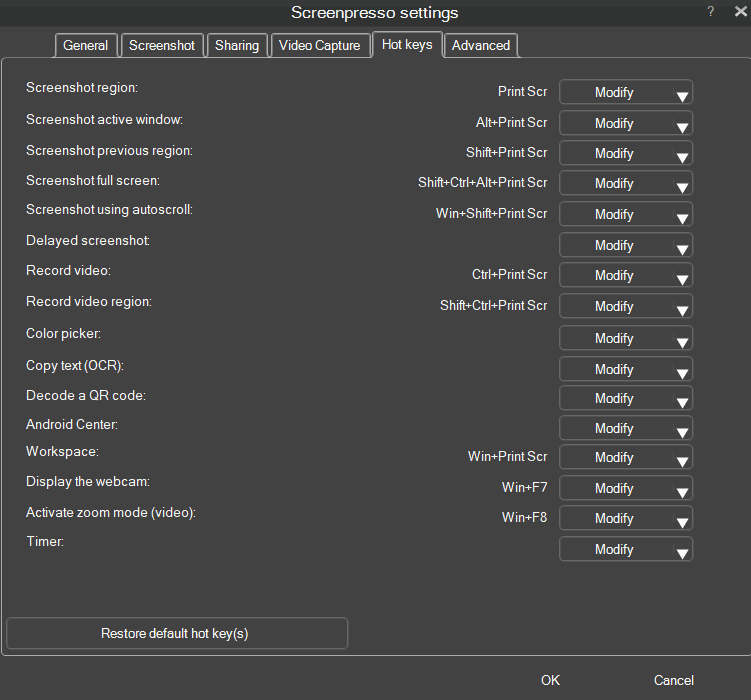Confirm settings with OK
Viewport: 751px width, 700px height.
coord(550,680)
